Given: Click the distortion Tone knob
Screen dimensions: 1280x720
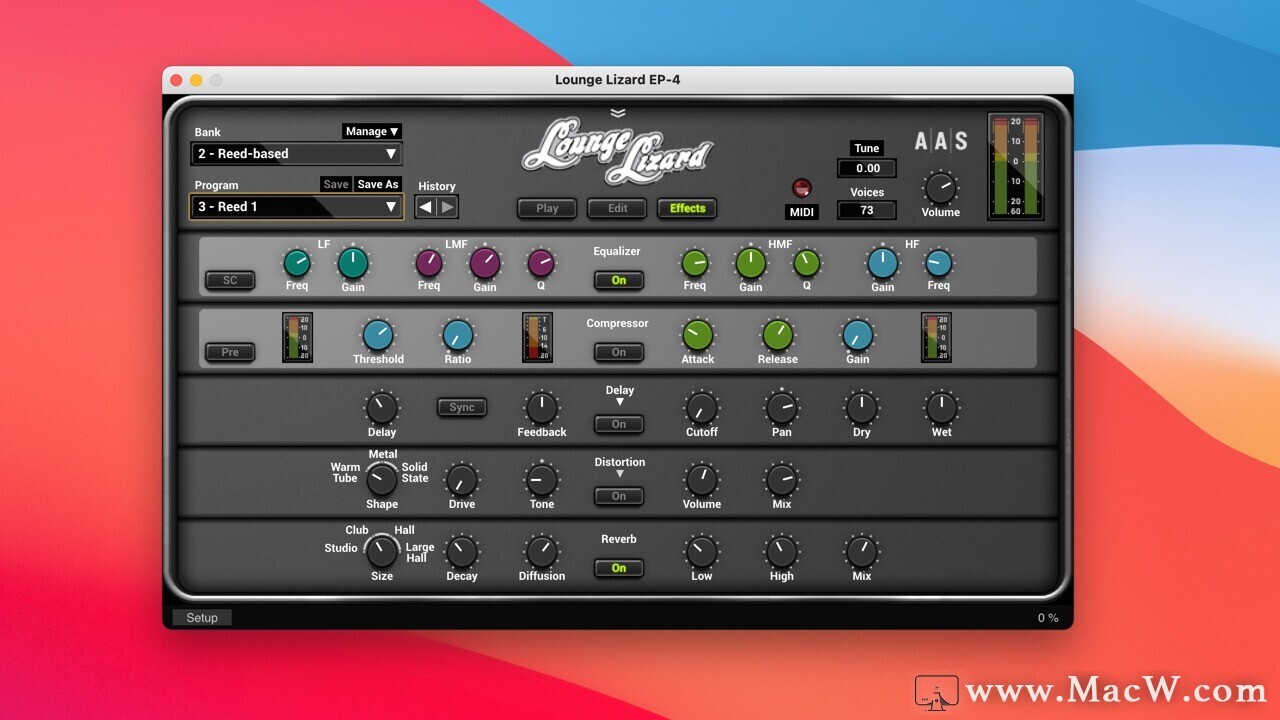Looking at the screenshot, I should 542,480.
